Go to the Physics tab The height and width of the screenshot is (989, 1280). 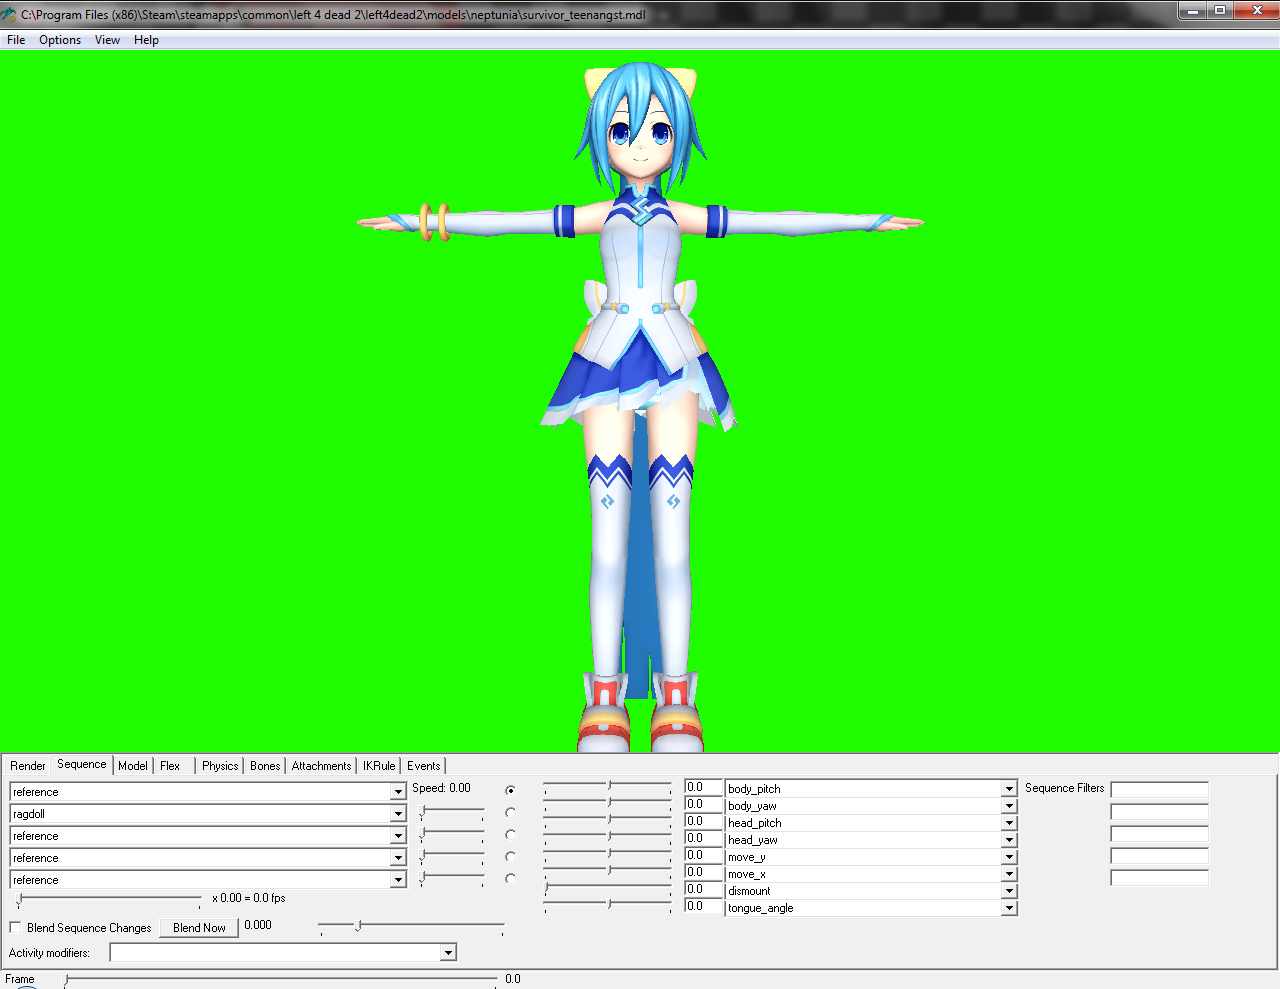[x=220, y=766]
